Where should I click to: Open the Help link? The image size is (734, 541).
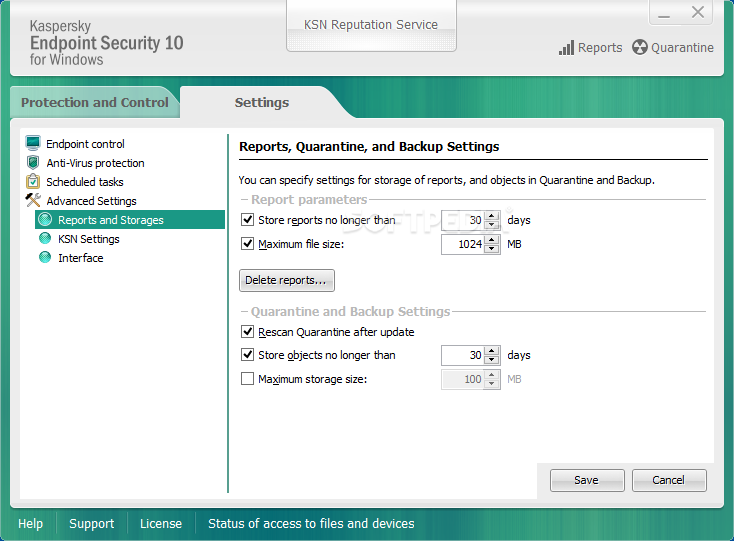click(30, 523)
